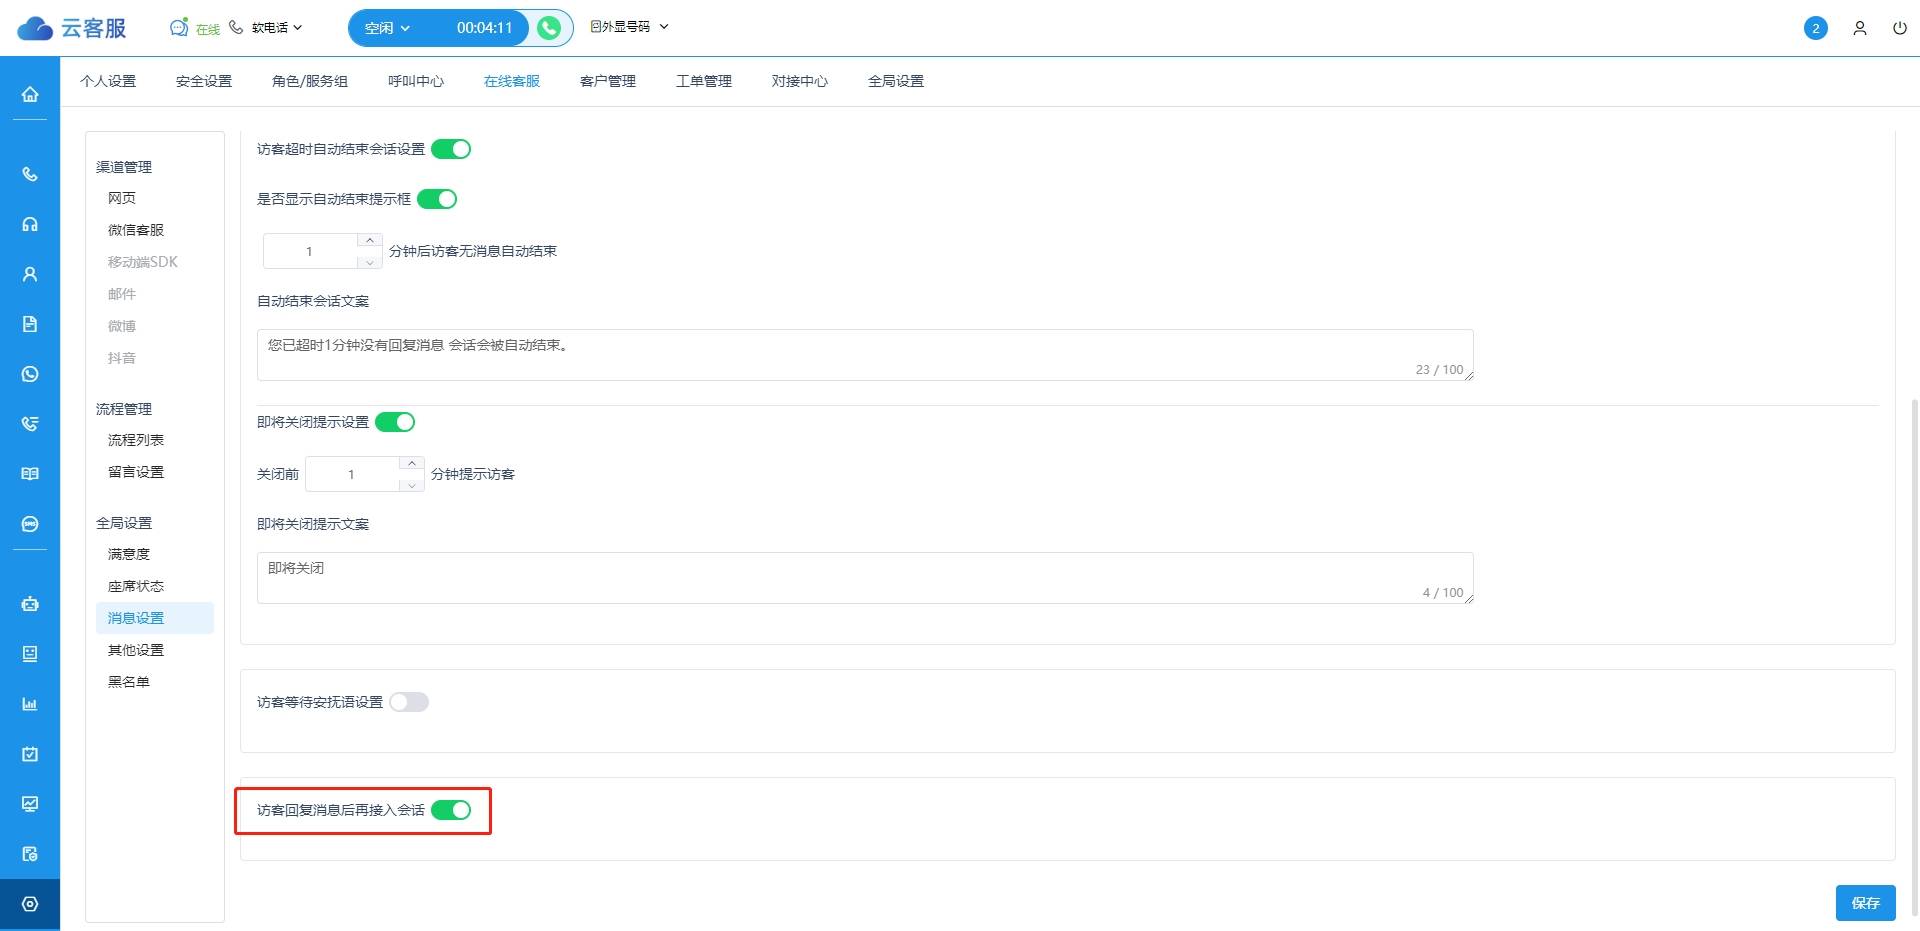Screen dimensions: 1920x931
Task: Open the customer person icon in sidebar
Action: point(30,274)
